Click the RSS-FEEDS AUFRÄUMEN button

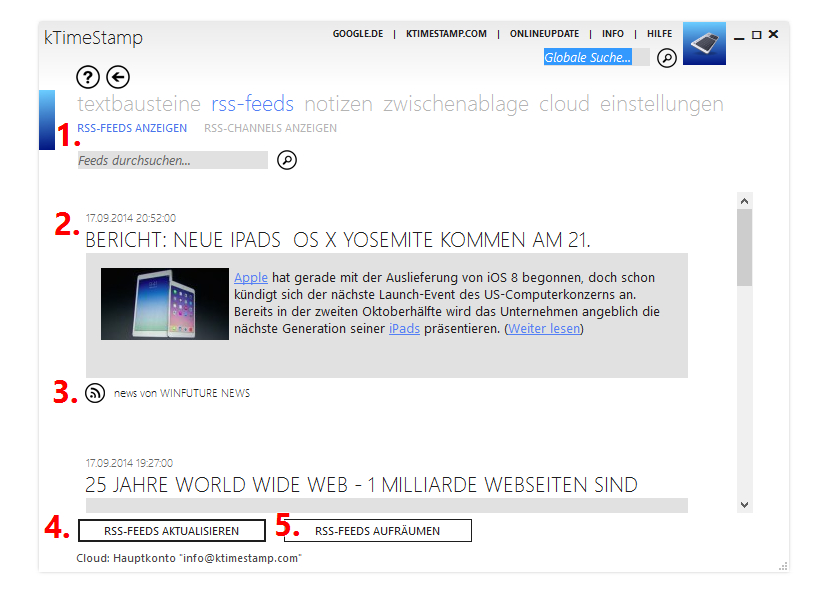(x=378, y=531)
